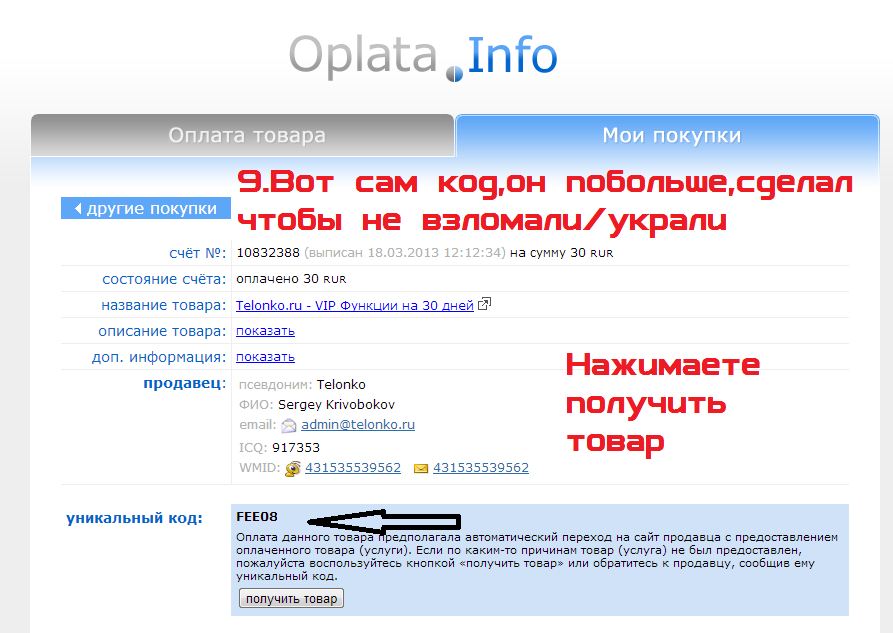Select the invoice date 18.03.2013 12:12:34
Viewport: 893px width, 633px height.
(435, 253)
